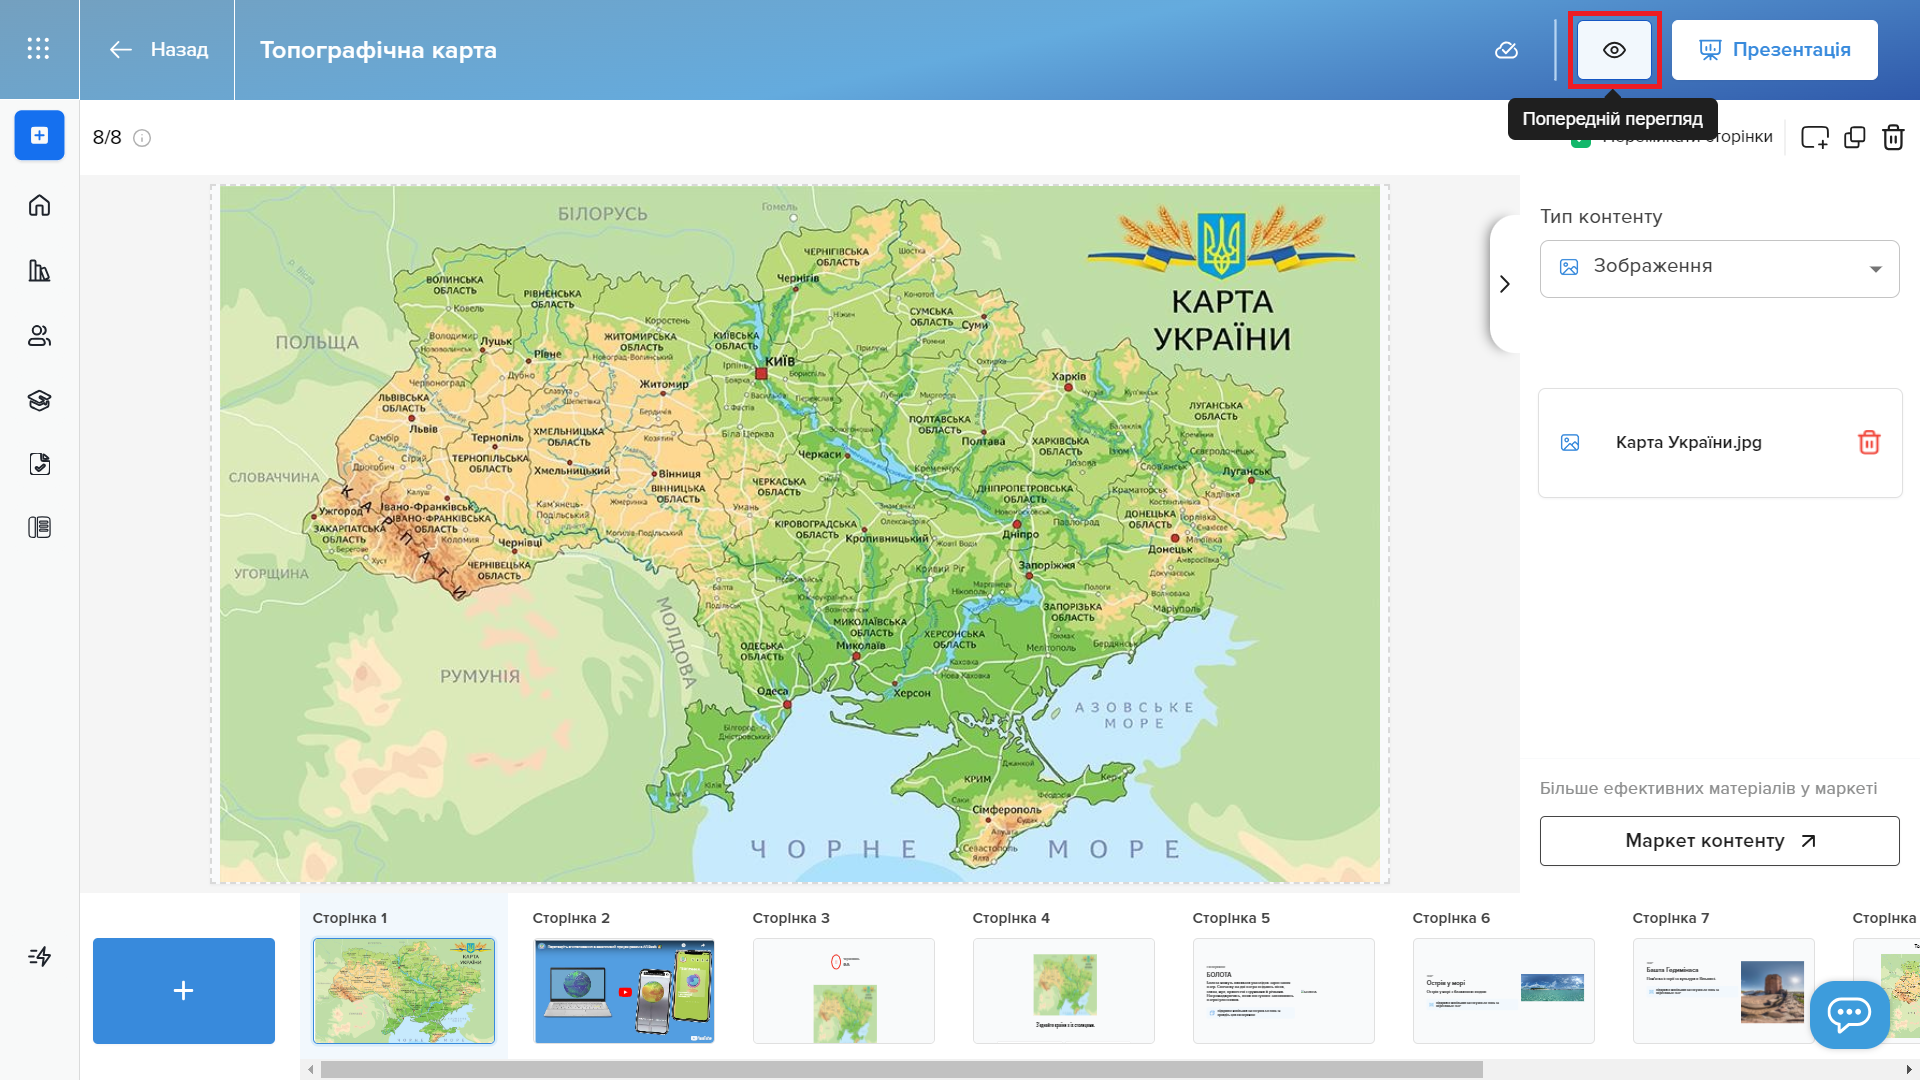
Task: Select Сторінка 3 thumbnail
Action: 844,991
